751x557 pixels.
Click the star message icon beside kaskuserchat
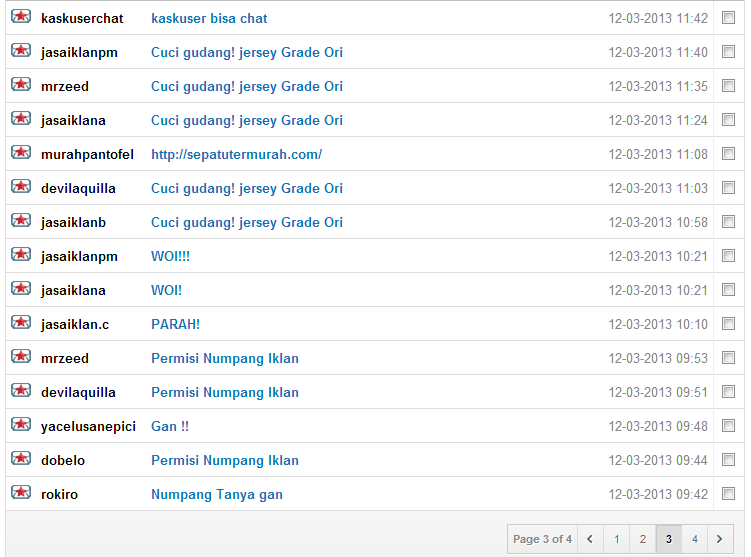pyautogui.click(x=21, y=16)
